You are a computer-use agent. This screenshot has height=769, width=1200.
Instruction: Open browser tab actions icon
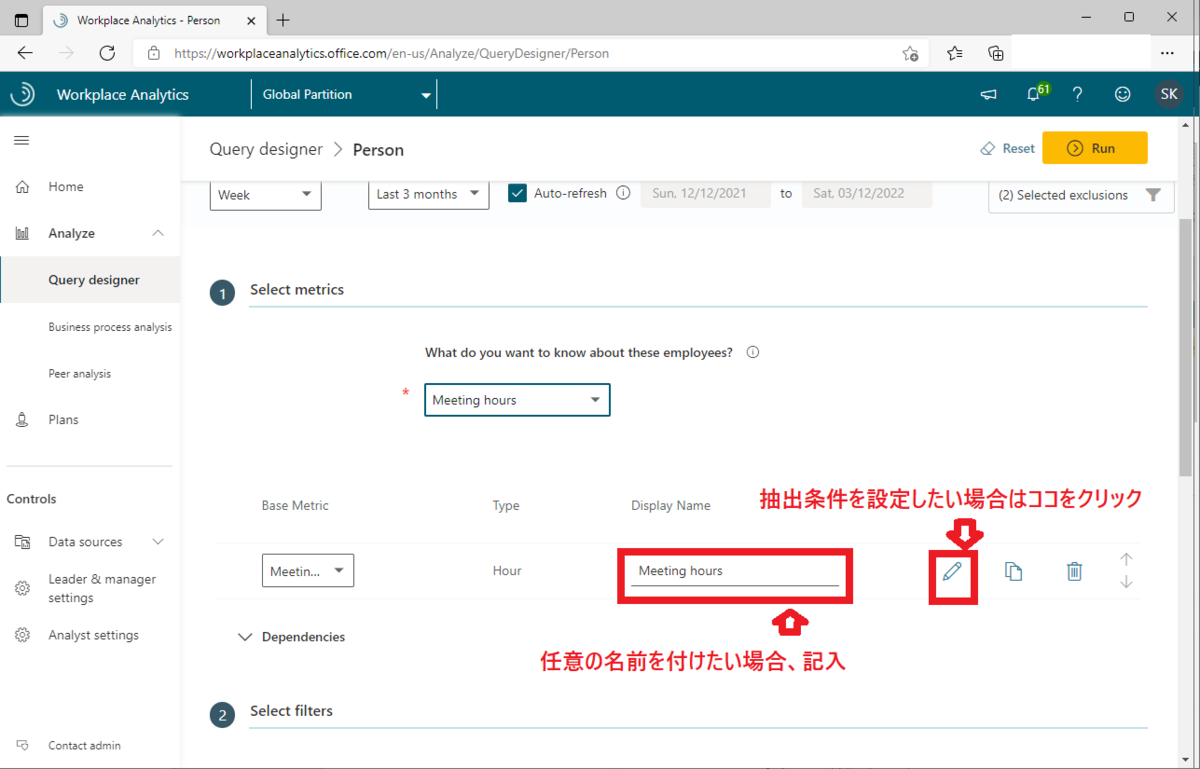(21, 20)
